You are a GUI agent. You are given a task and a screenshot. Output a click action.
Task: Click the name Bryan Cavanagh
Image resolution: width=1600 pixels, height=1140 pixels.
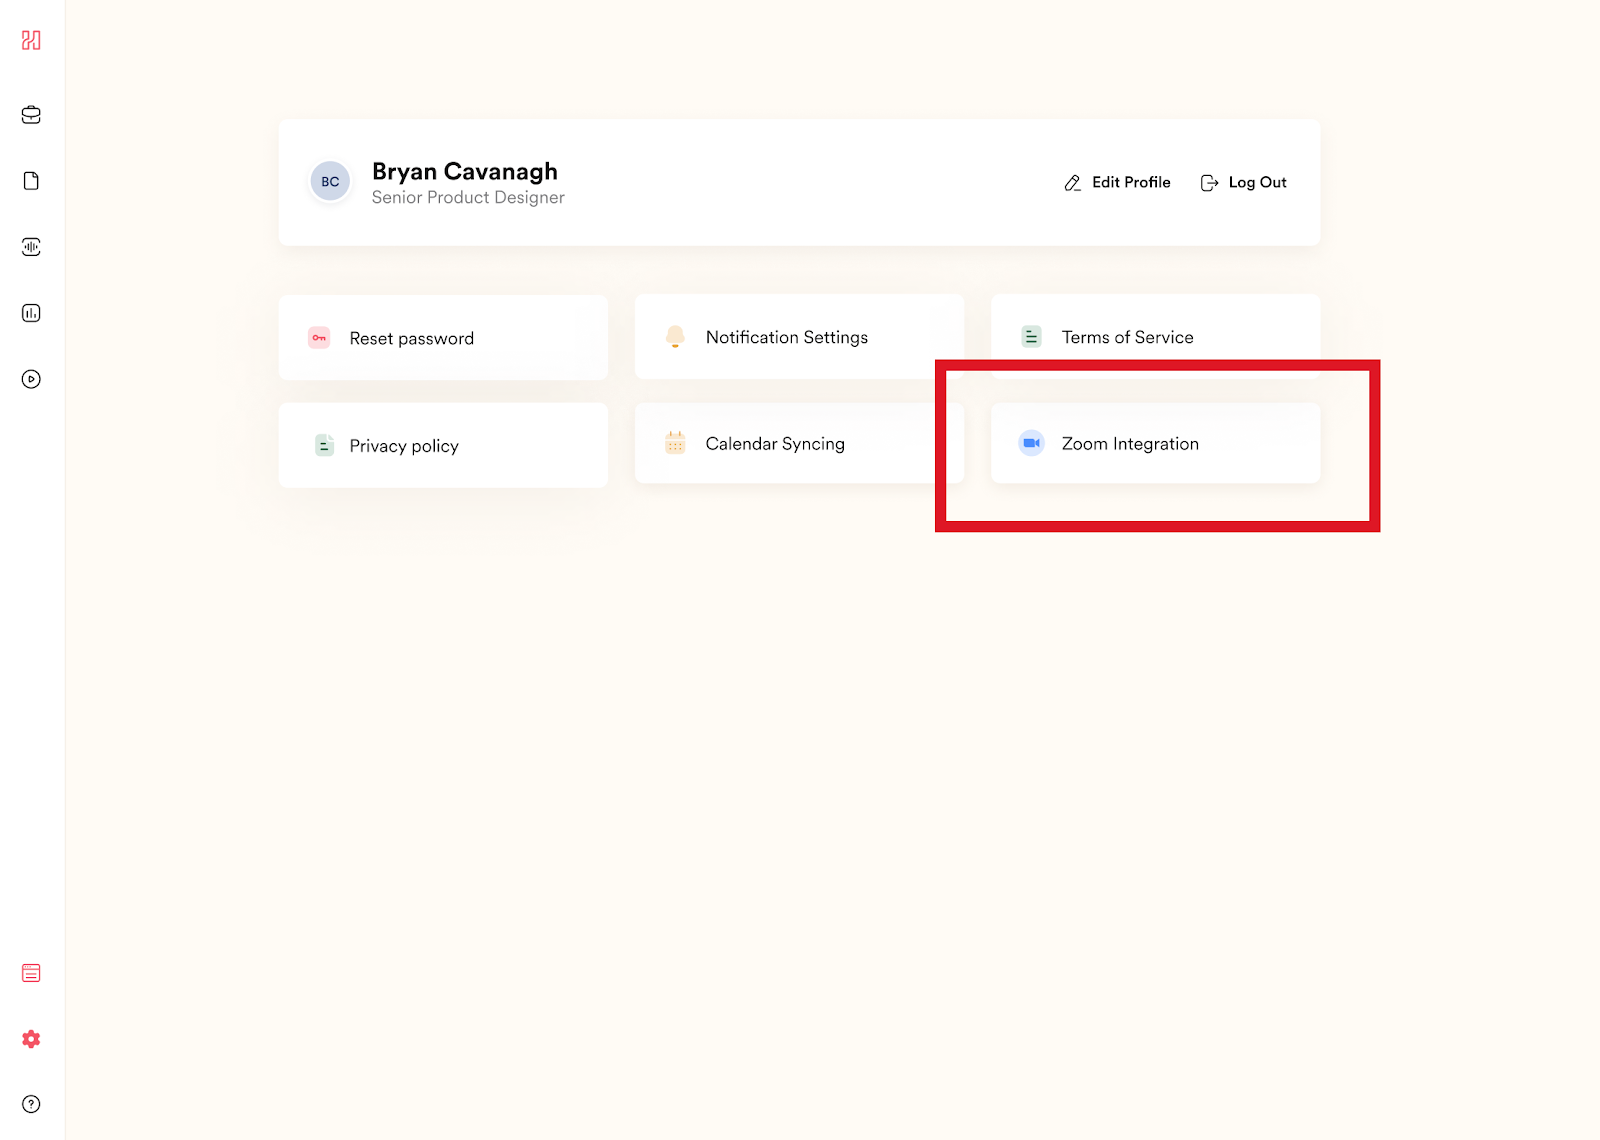pyautogui.click(x=465, y=172)
